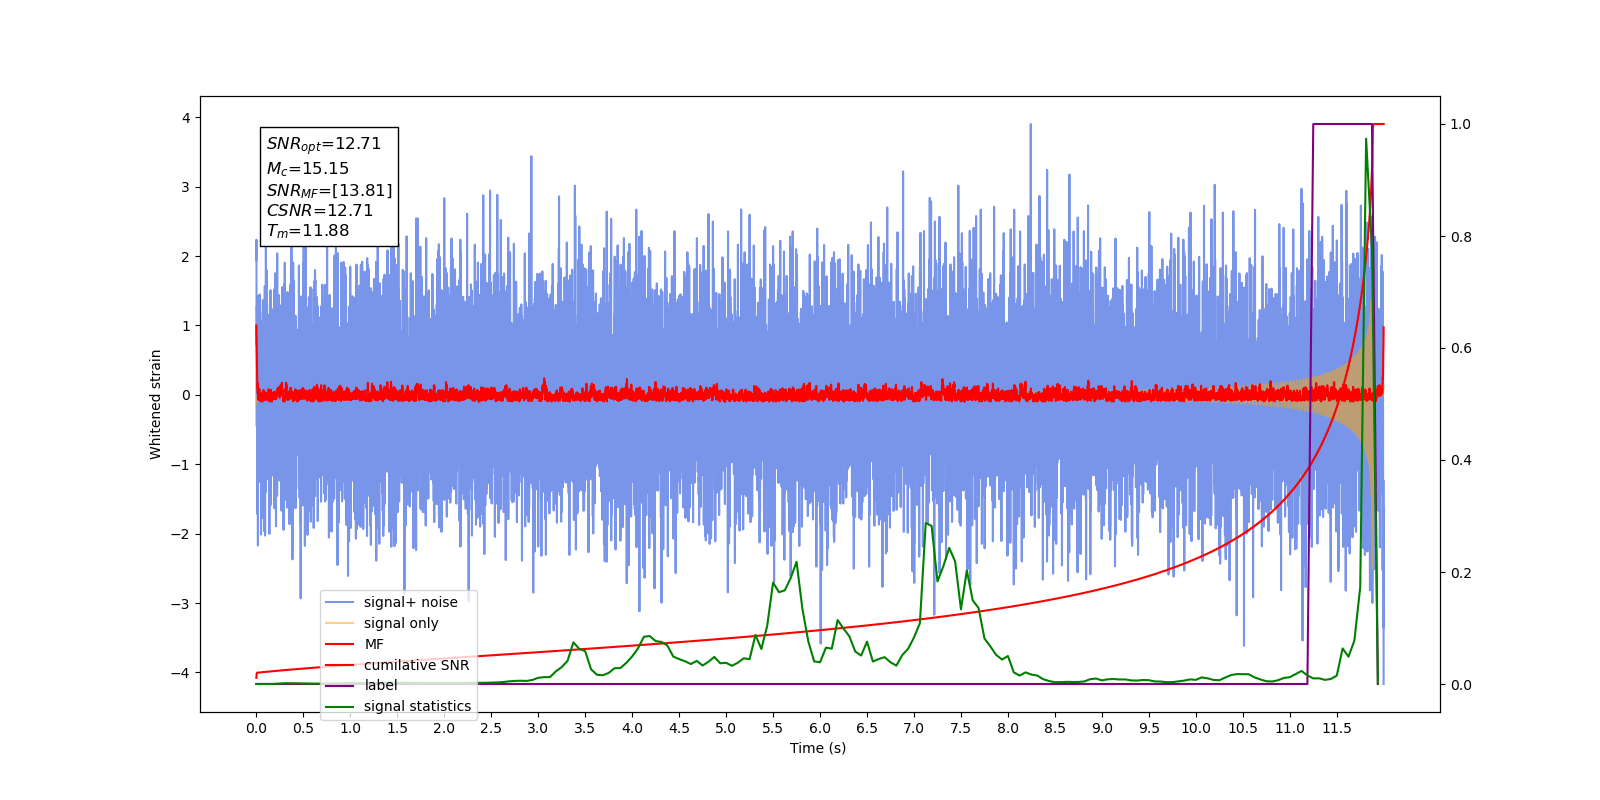Click left y-axis tick label −3

tap(182, 603)
